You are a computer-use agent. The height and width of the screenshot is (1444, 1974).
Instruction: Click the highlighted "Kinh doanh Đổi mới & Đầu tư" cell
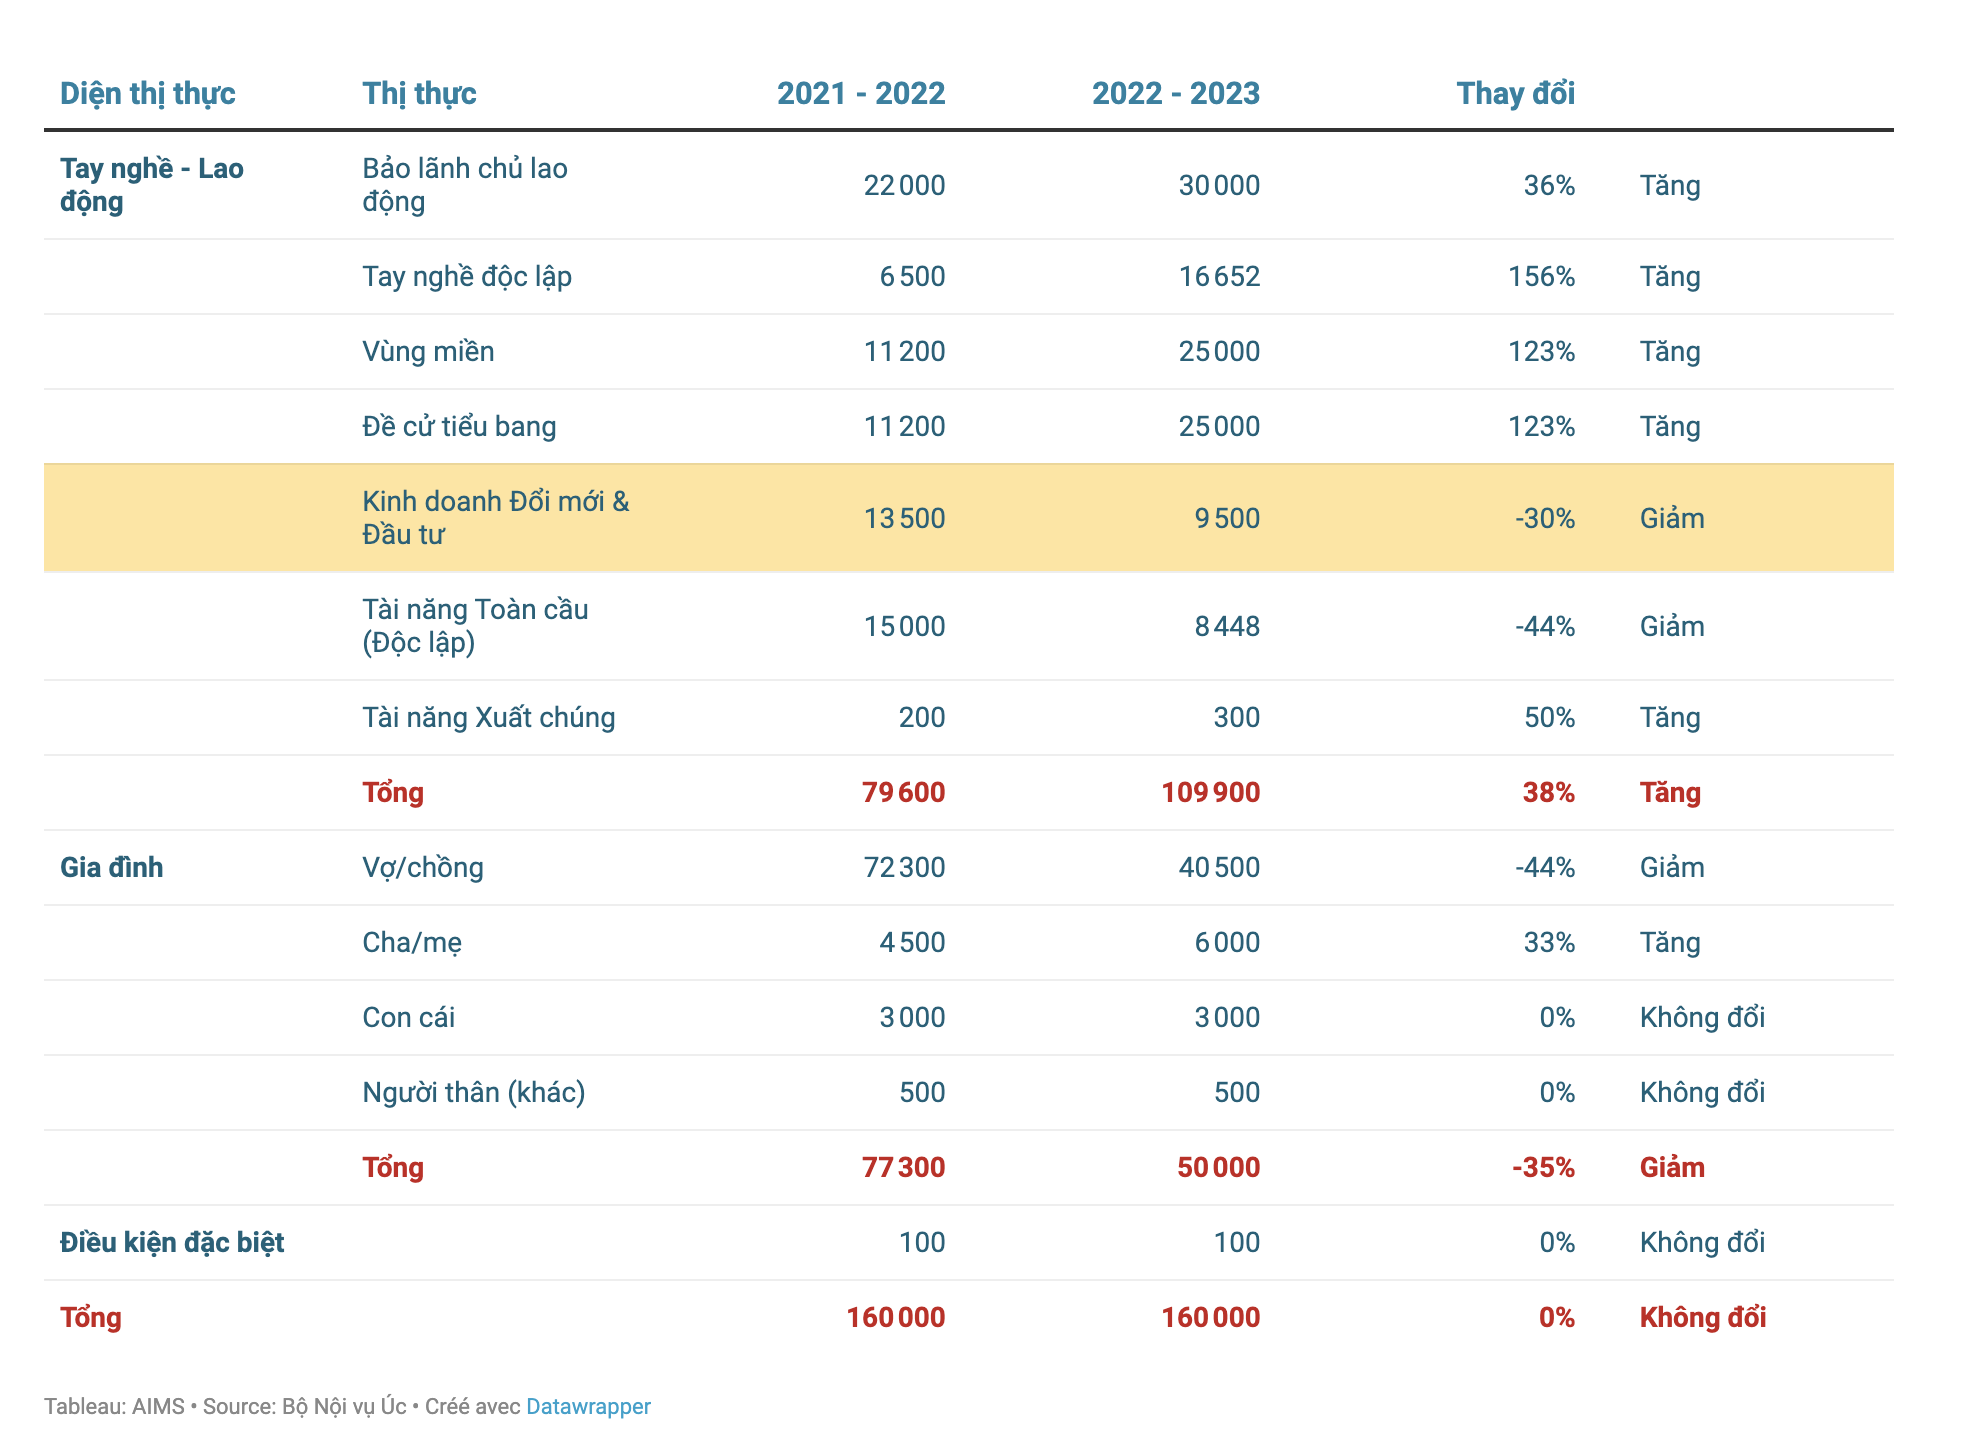coord(495,518)
